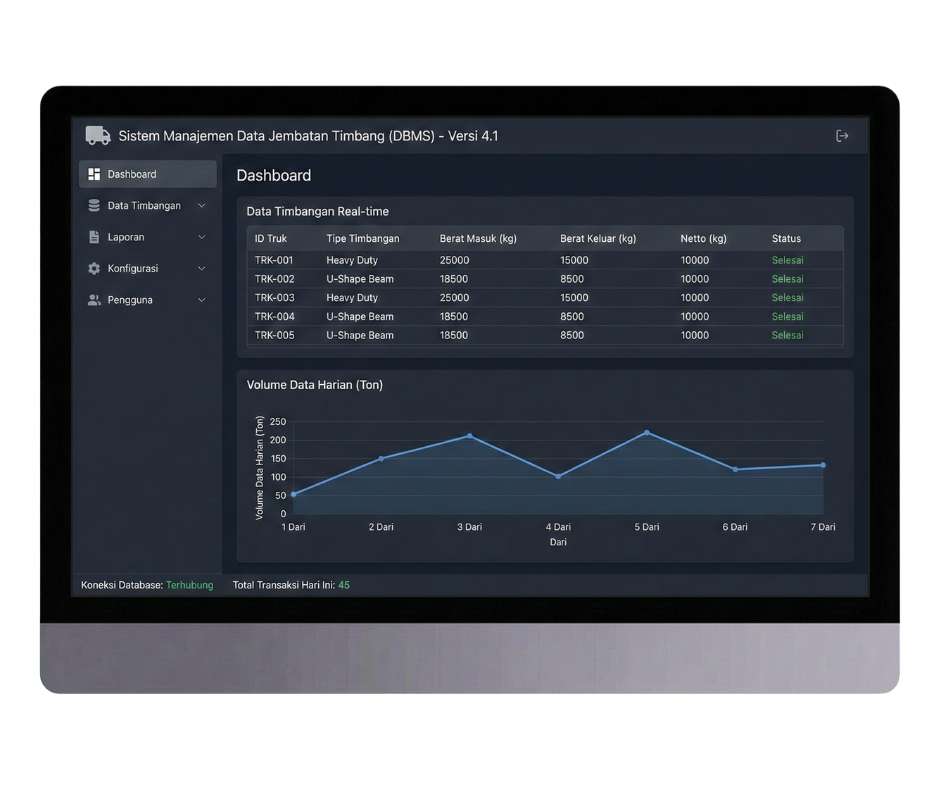Sort by the Netto (kg) column header
The image size is (940, 788).
point(703,239)
